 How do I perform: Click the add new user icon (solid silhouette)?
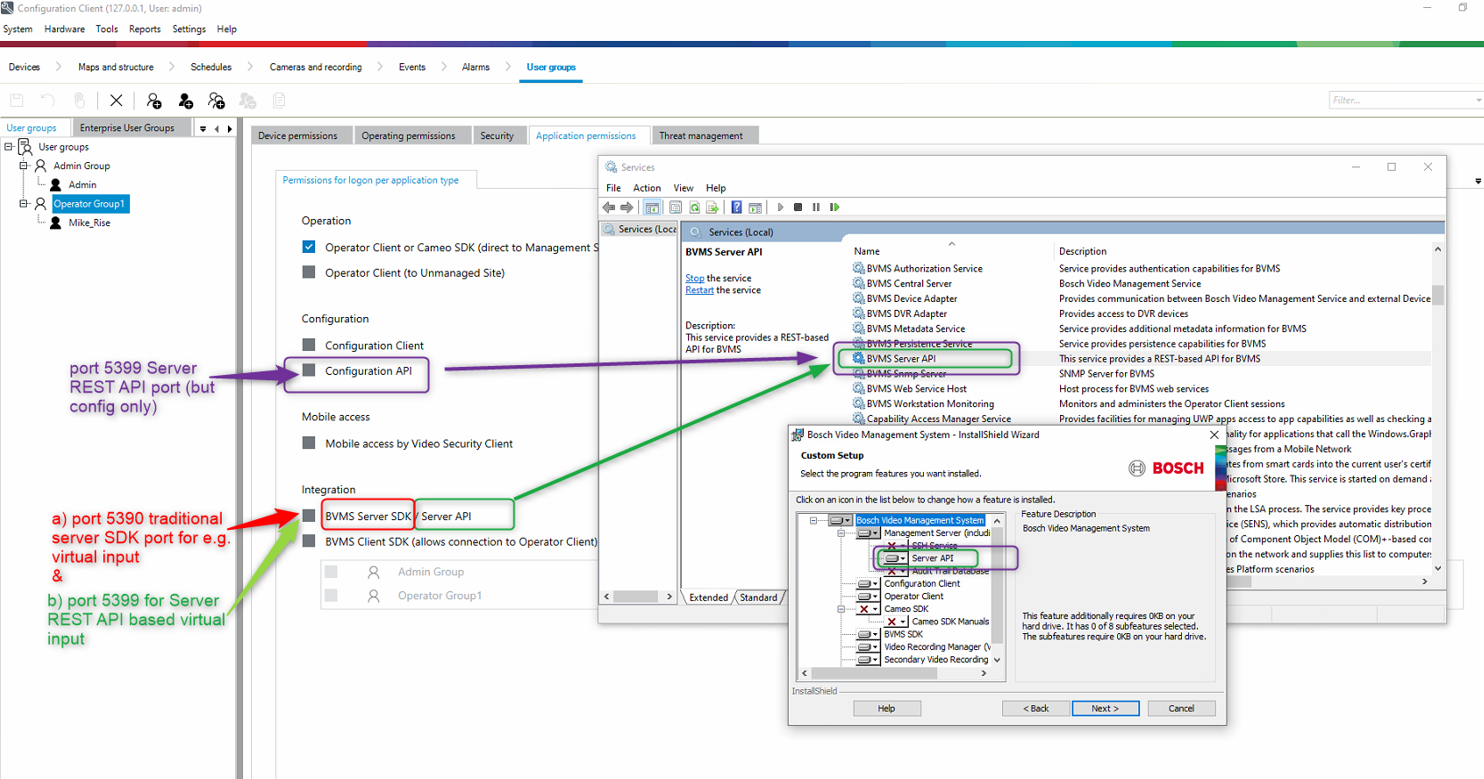coord(185,100)
